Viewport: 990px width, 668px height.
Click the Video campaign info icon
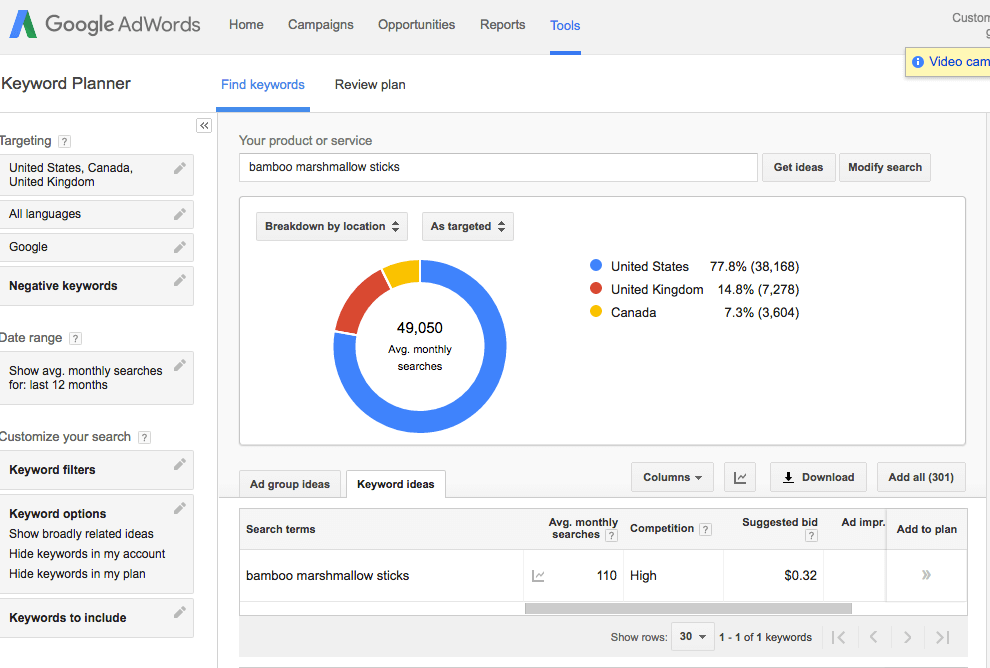coord(918,62)
